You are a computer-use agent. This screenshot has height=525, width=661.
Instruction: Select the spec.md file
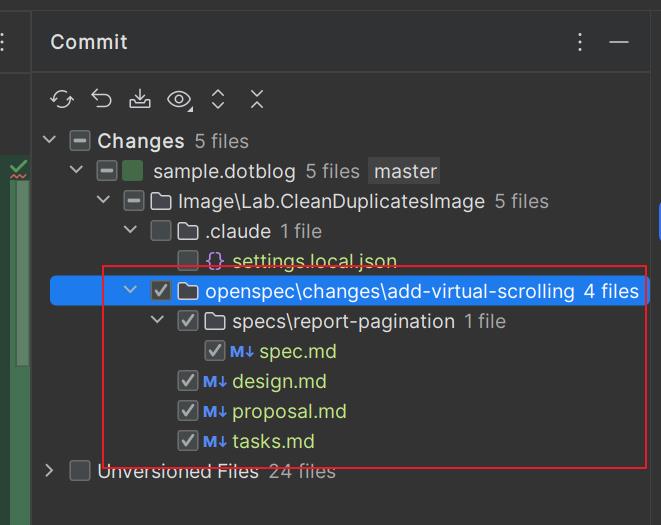(x=297, y=351)
